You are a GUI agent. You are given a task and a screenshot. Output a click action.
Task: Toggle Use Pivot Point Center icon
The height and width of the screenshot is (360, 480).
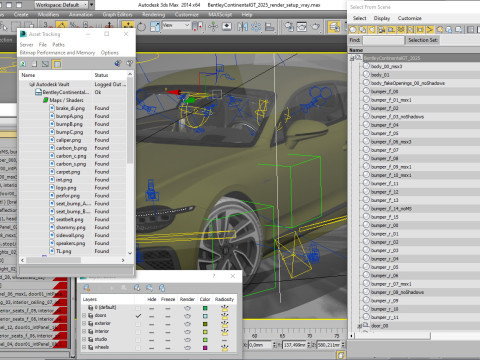coord(198,27)
